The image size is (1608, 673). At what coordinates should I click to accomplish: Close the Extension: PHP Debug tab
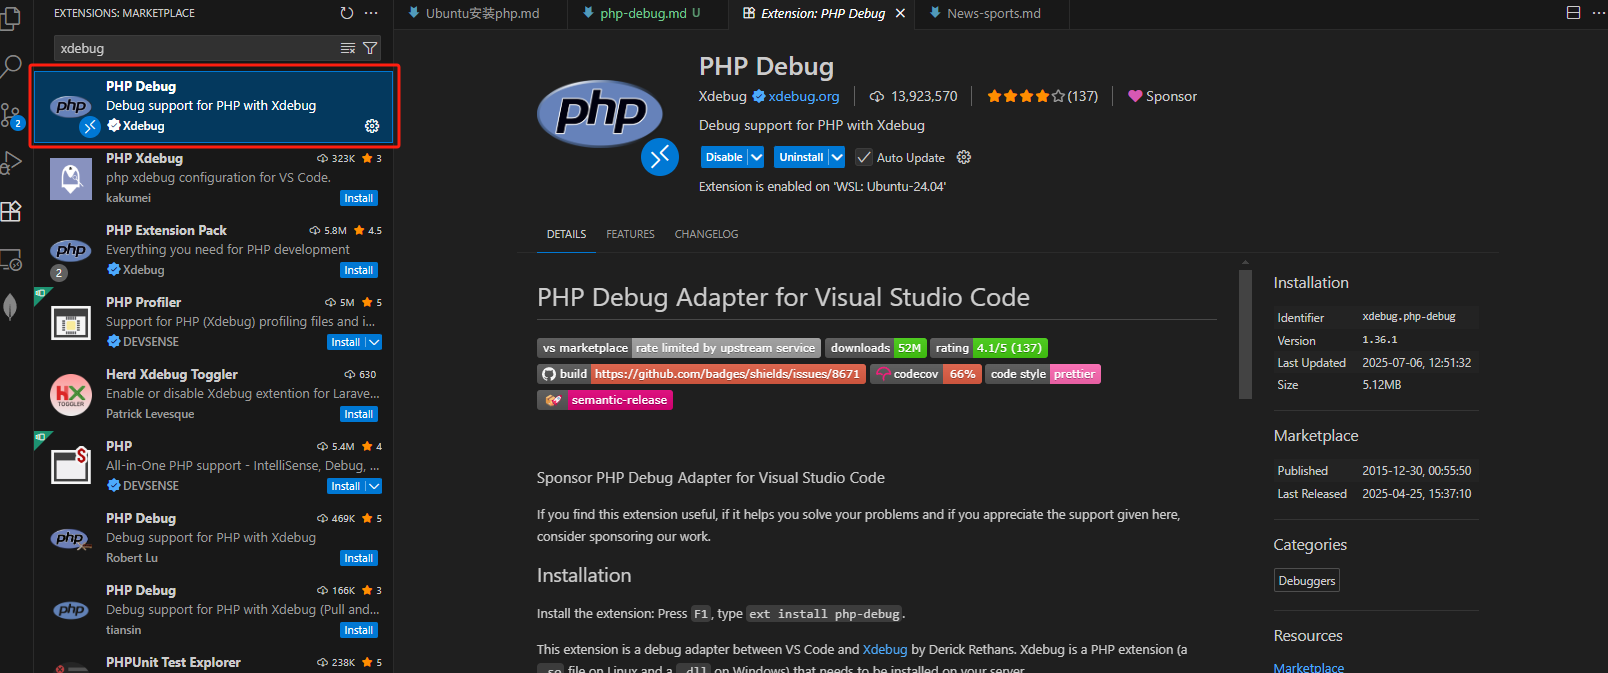(x=900, y=13)
